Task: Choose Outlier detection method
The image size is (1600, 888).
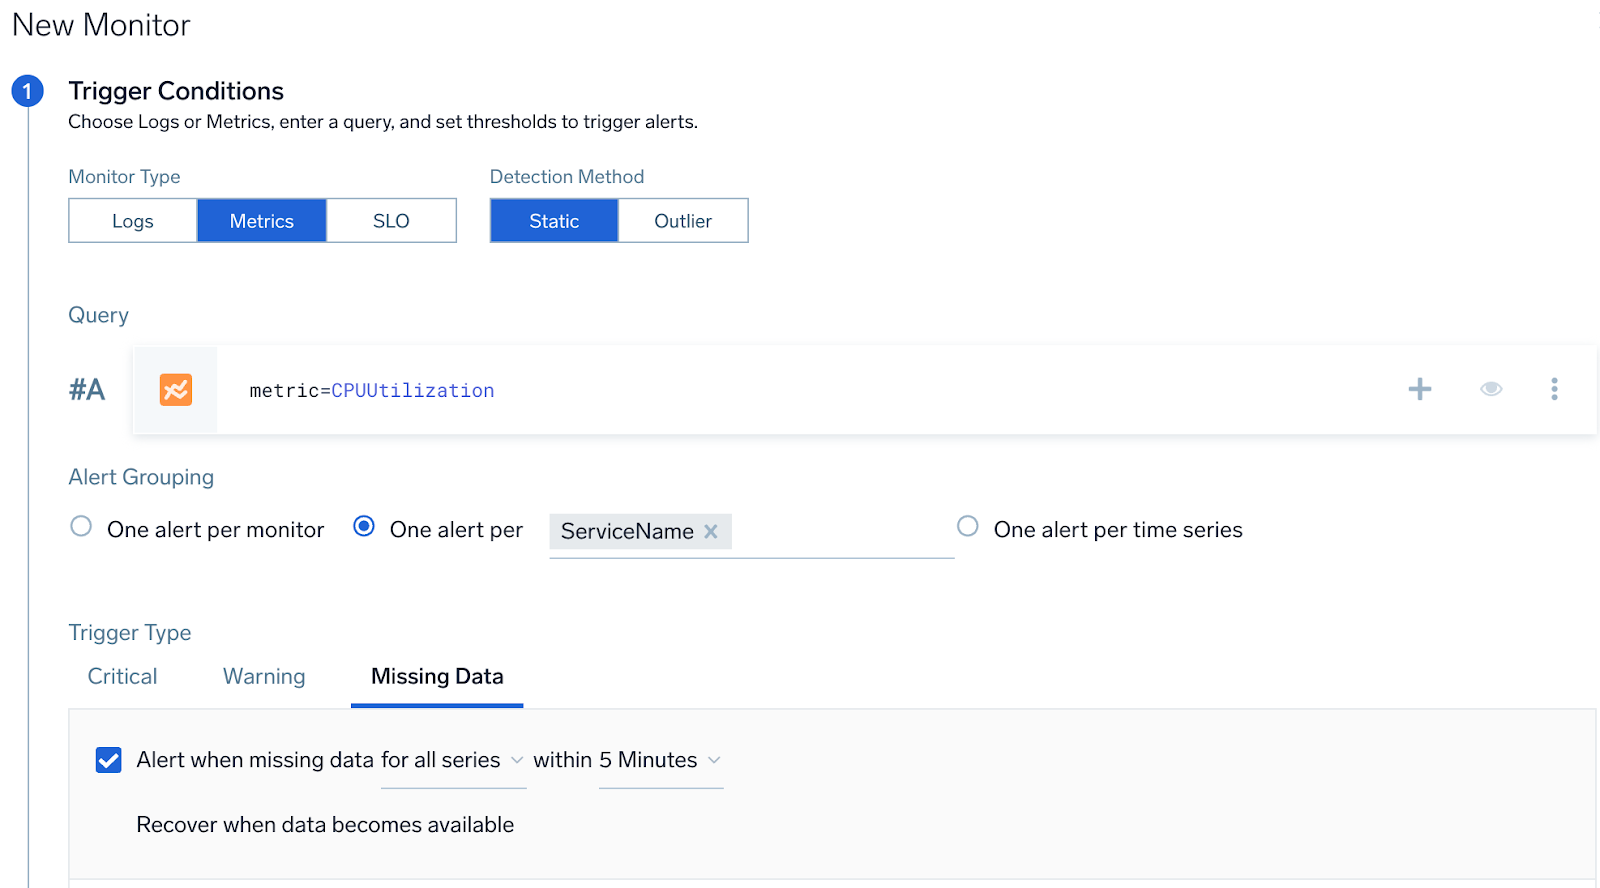Action: click(x=683, y=221)
